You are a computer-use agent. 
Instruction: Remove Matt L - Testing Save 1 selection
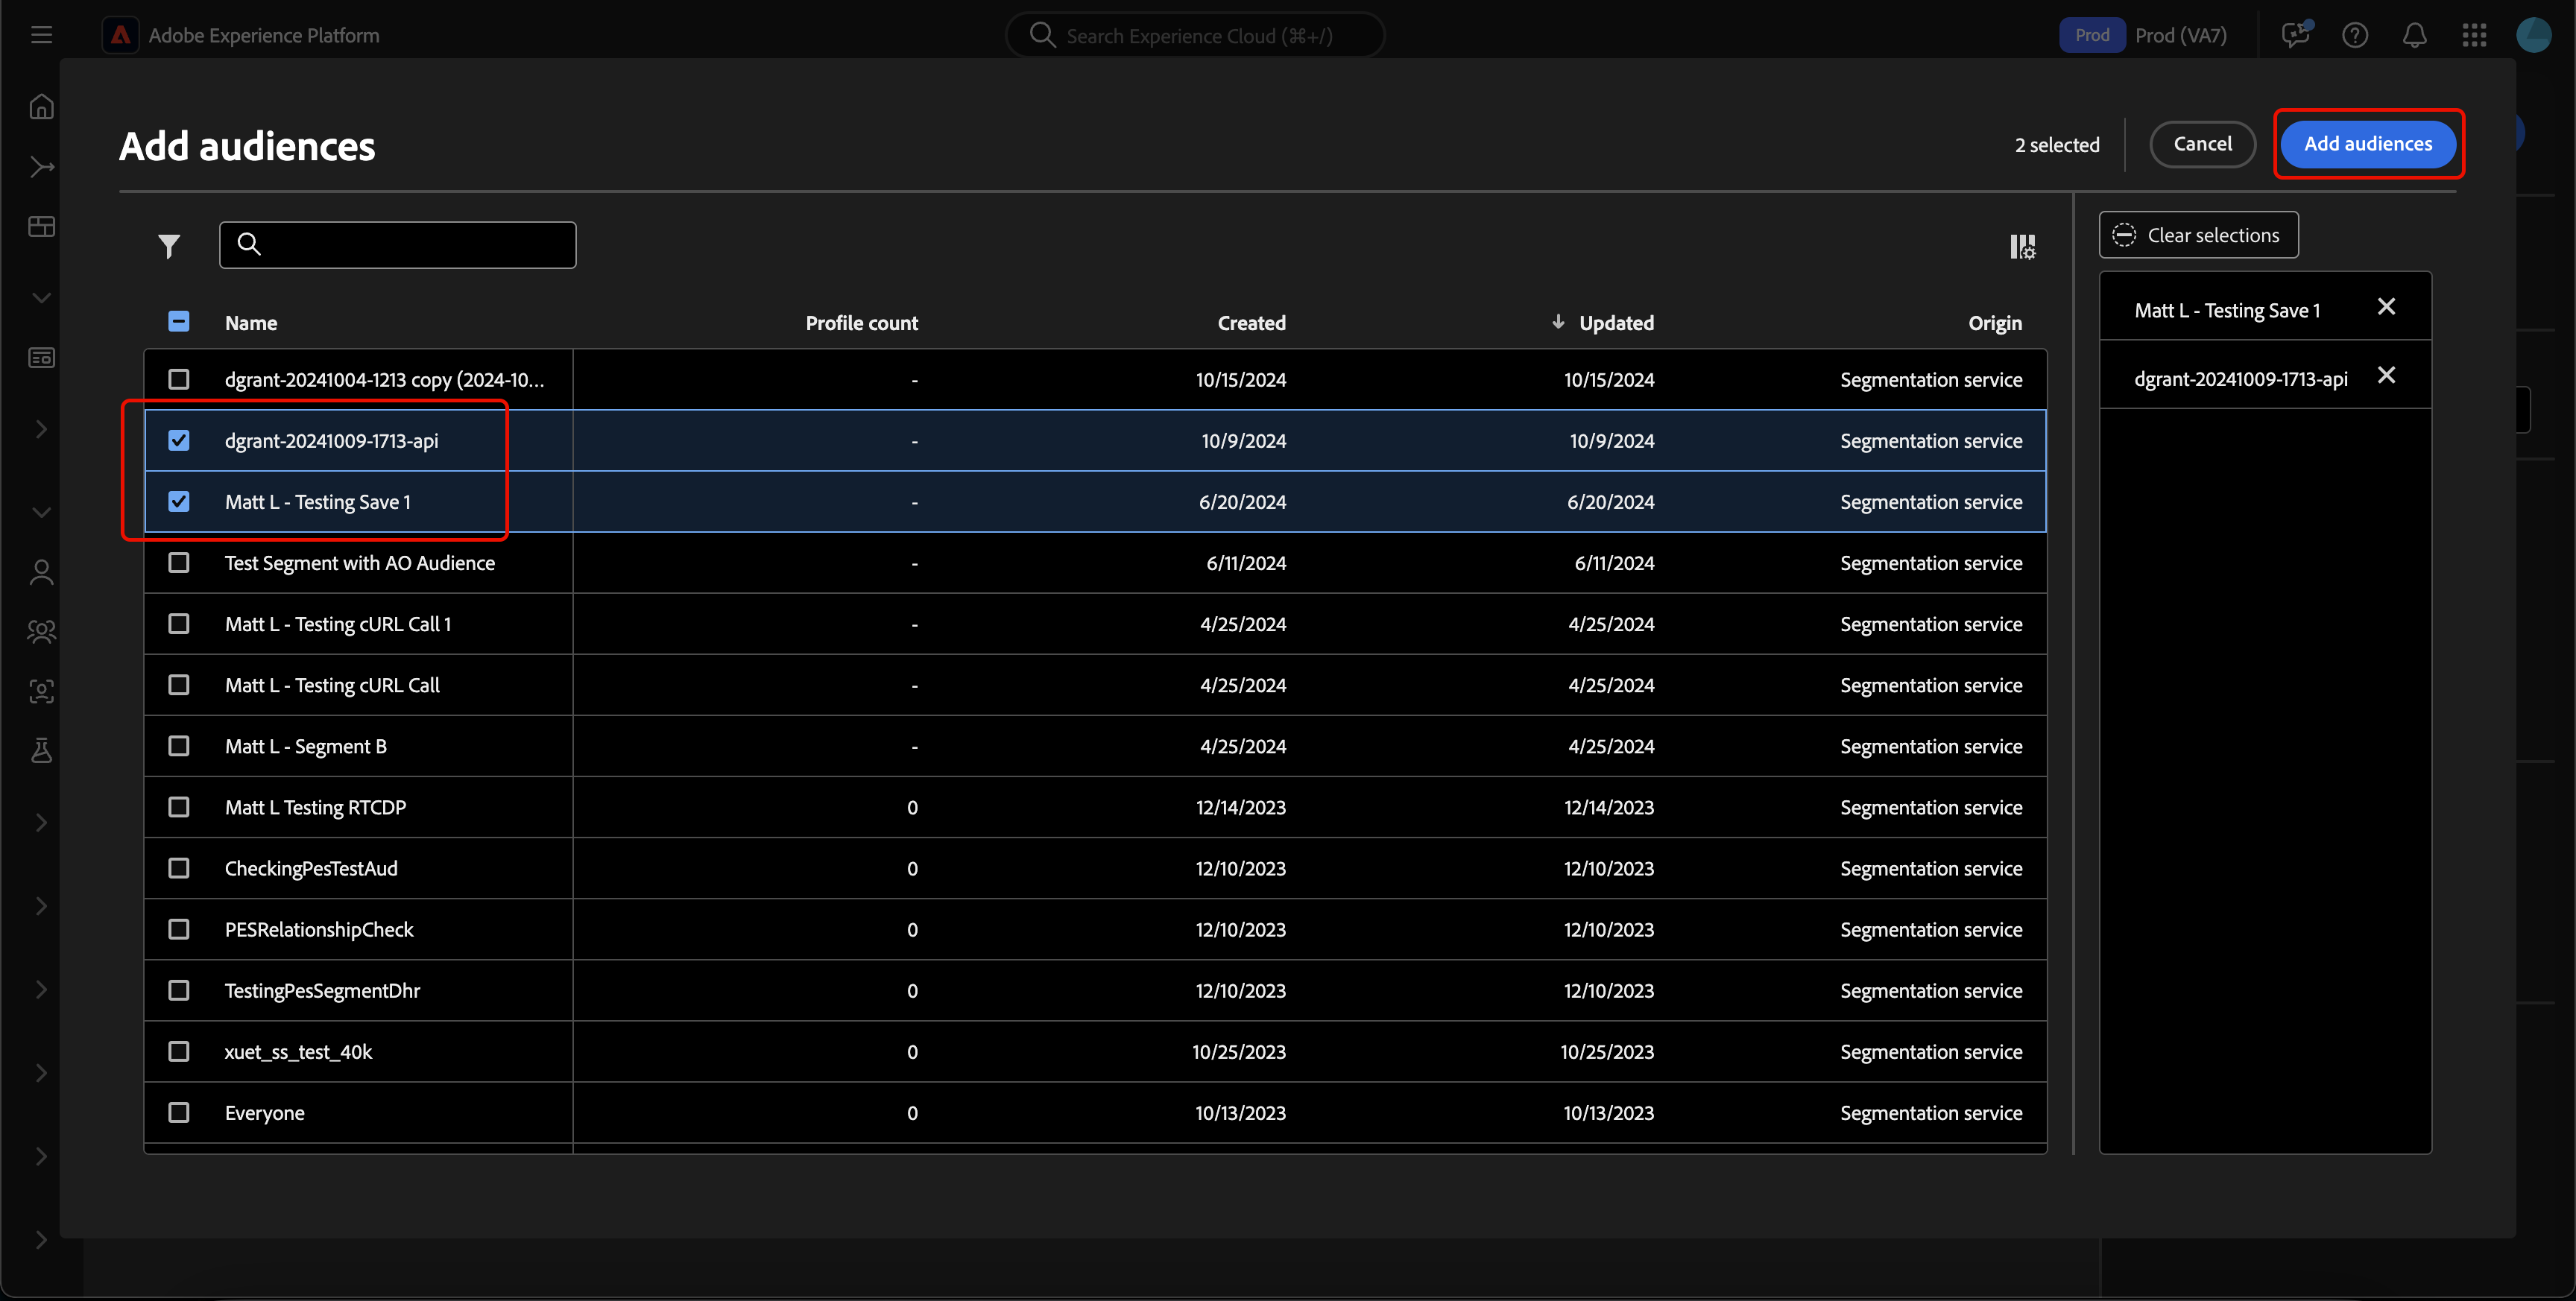2386,307
